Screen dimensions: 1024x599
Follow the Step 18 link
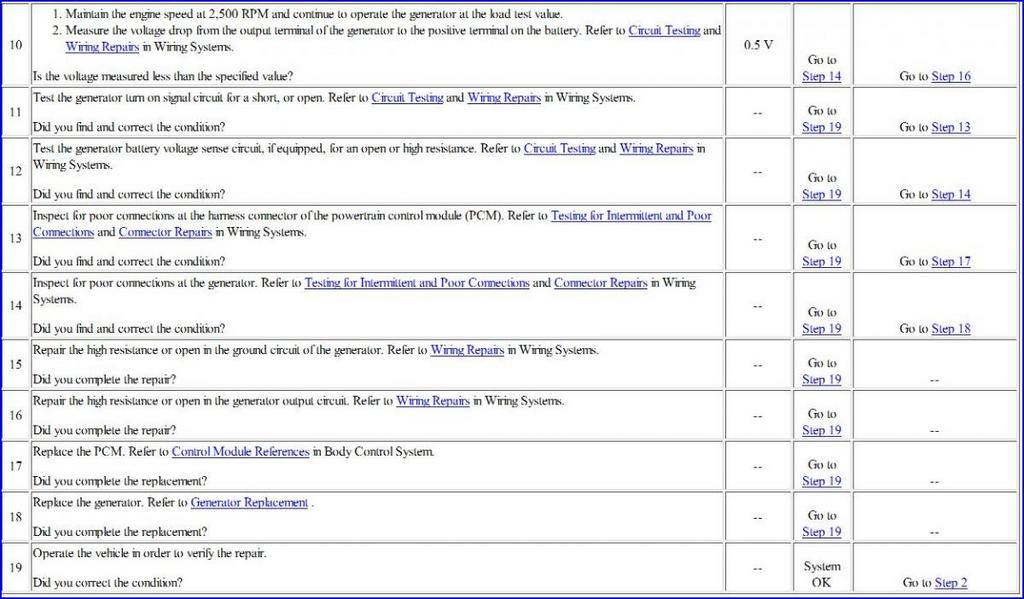(x=951, y=329)
